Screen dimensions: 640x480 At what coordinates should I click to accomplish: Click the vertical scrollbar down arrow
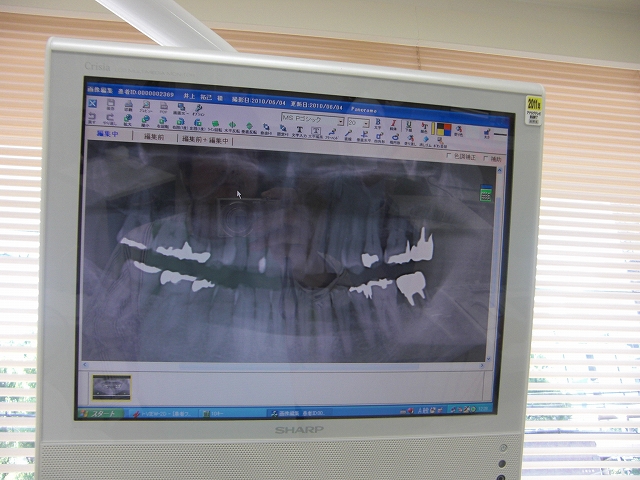coord(489,359)
